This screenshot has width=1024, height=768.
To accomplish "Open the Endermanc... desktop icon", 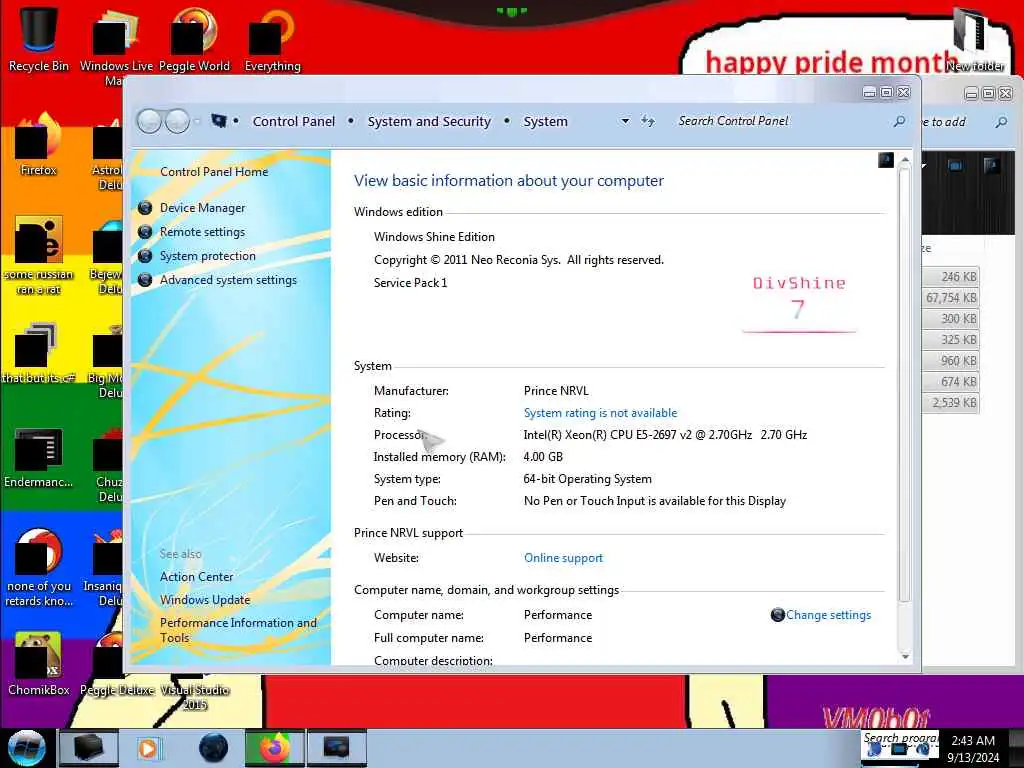I will pyautogui.click(x=39, y=457).
